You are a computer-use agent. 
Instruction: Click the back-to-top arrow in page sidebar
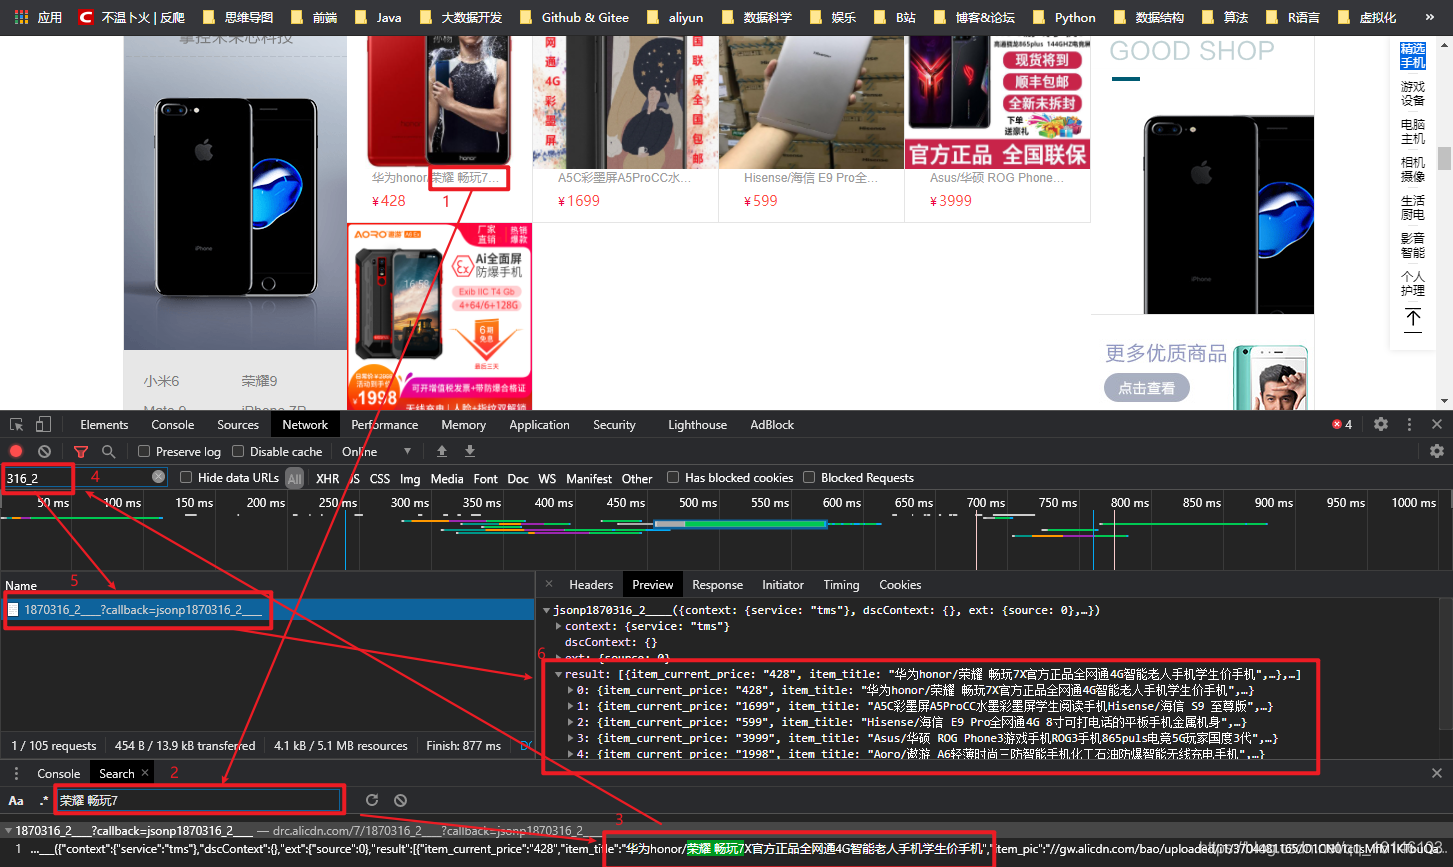(1413, 319)
